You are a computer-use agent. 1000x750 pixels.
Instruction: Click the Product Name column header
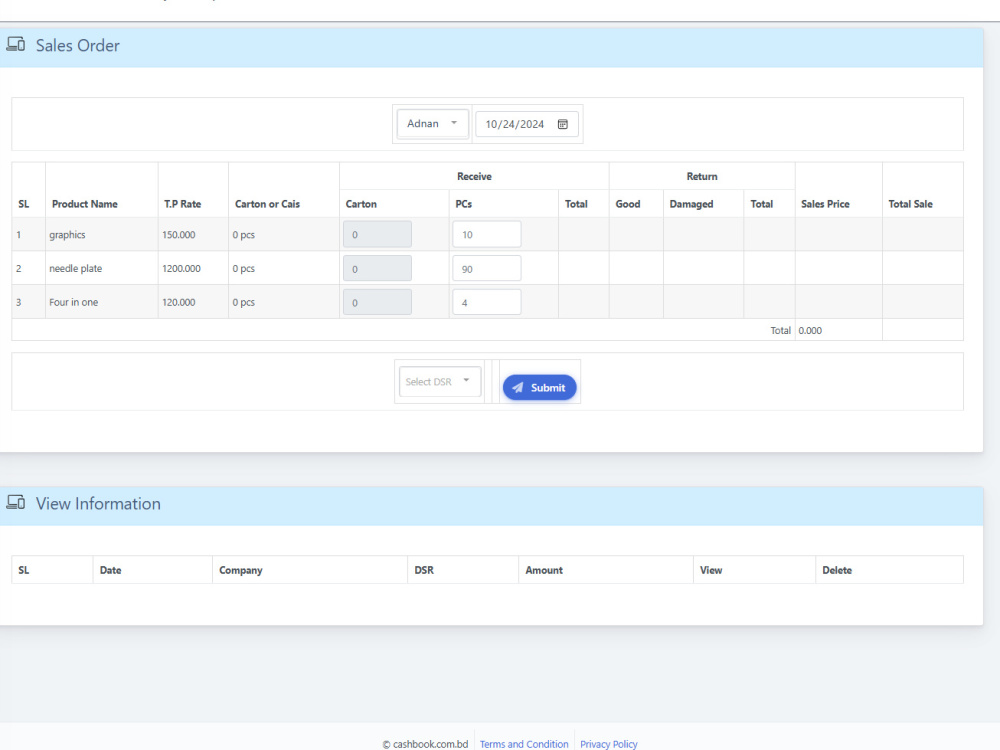[85, 204]
